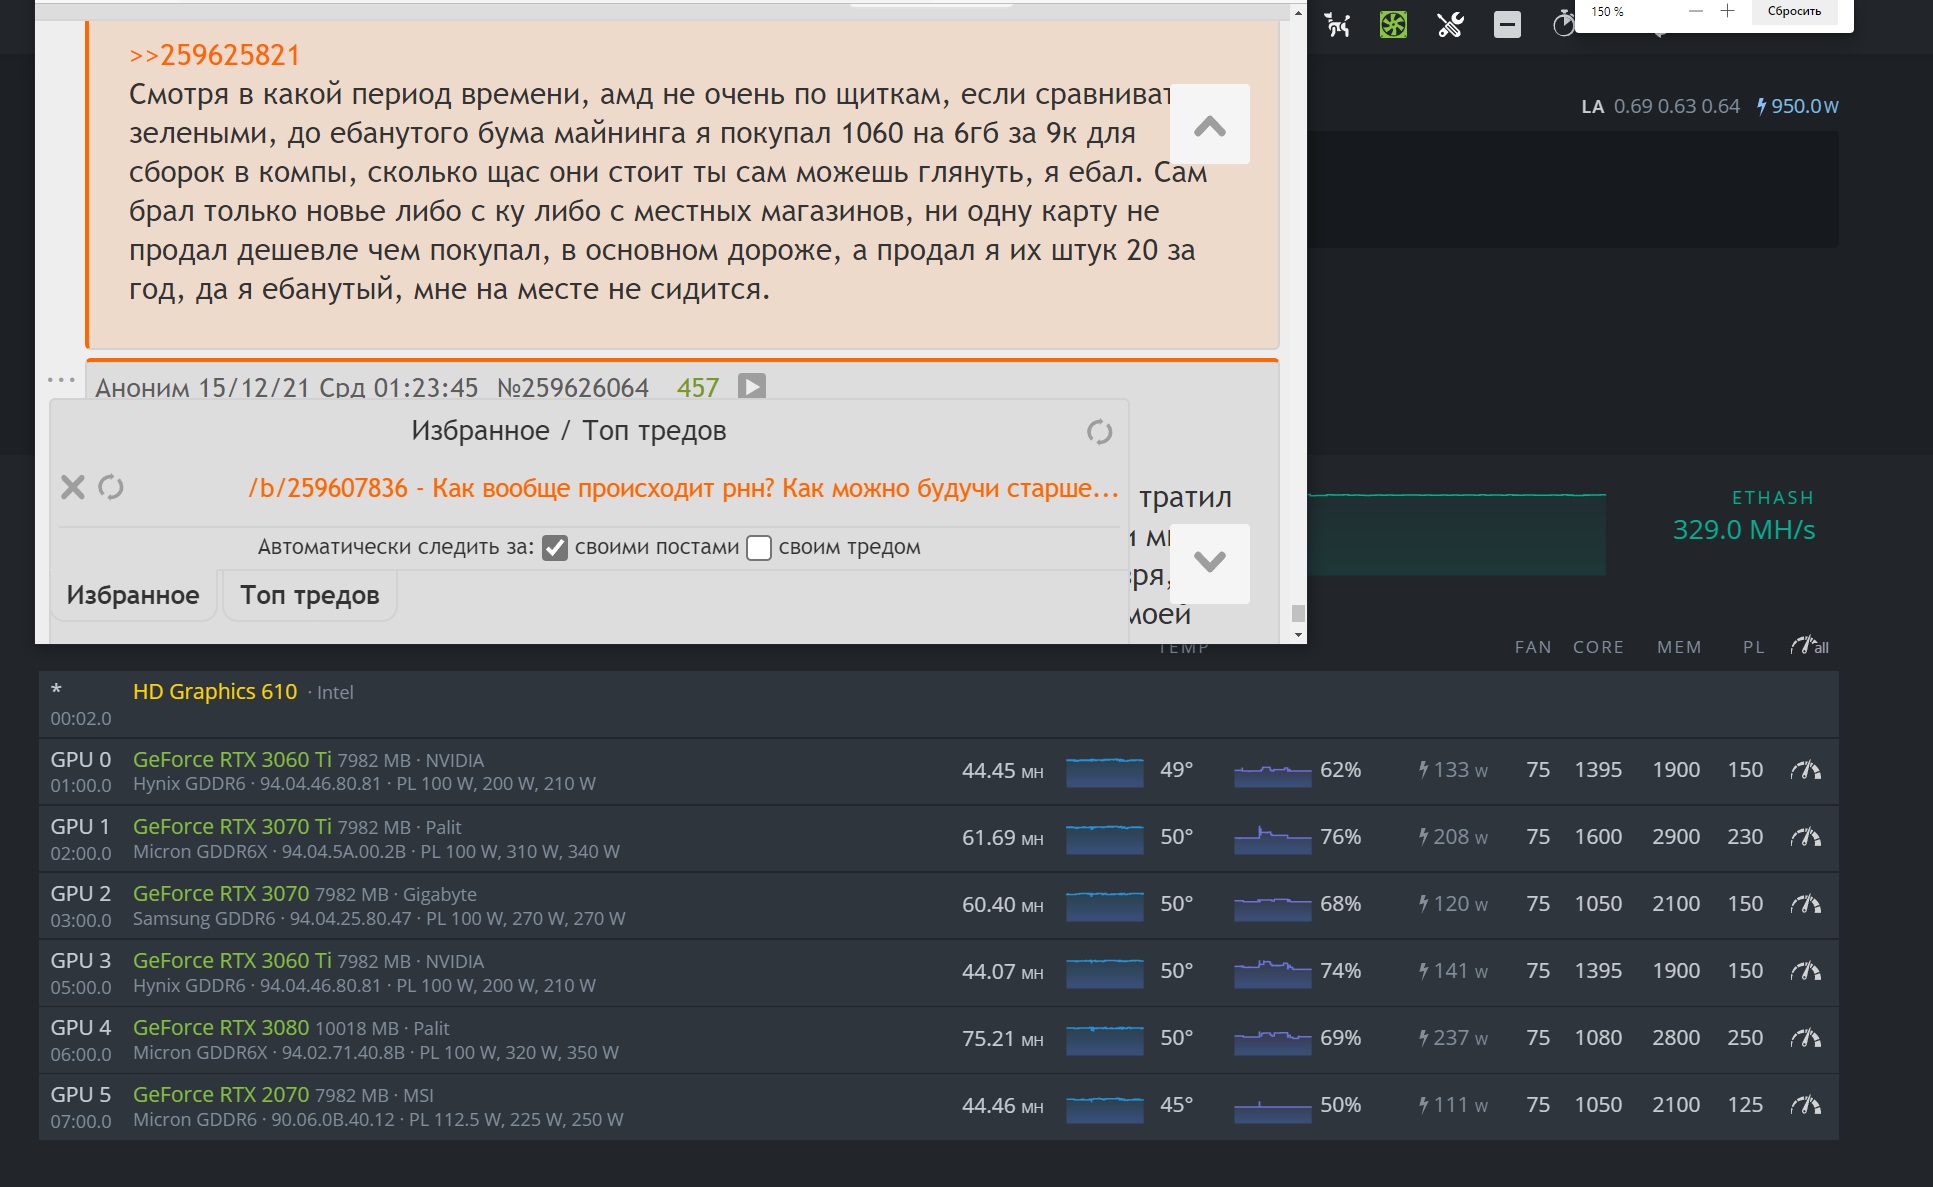Screen dimensions: 1933x1187
Task: Switch to the Избранное tab
Action: point(133,595)
